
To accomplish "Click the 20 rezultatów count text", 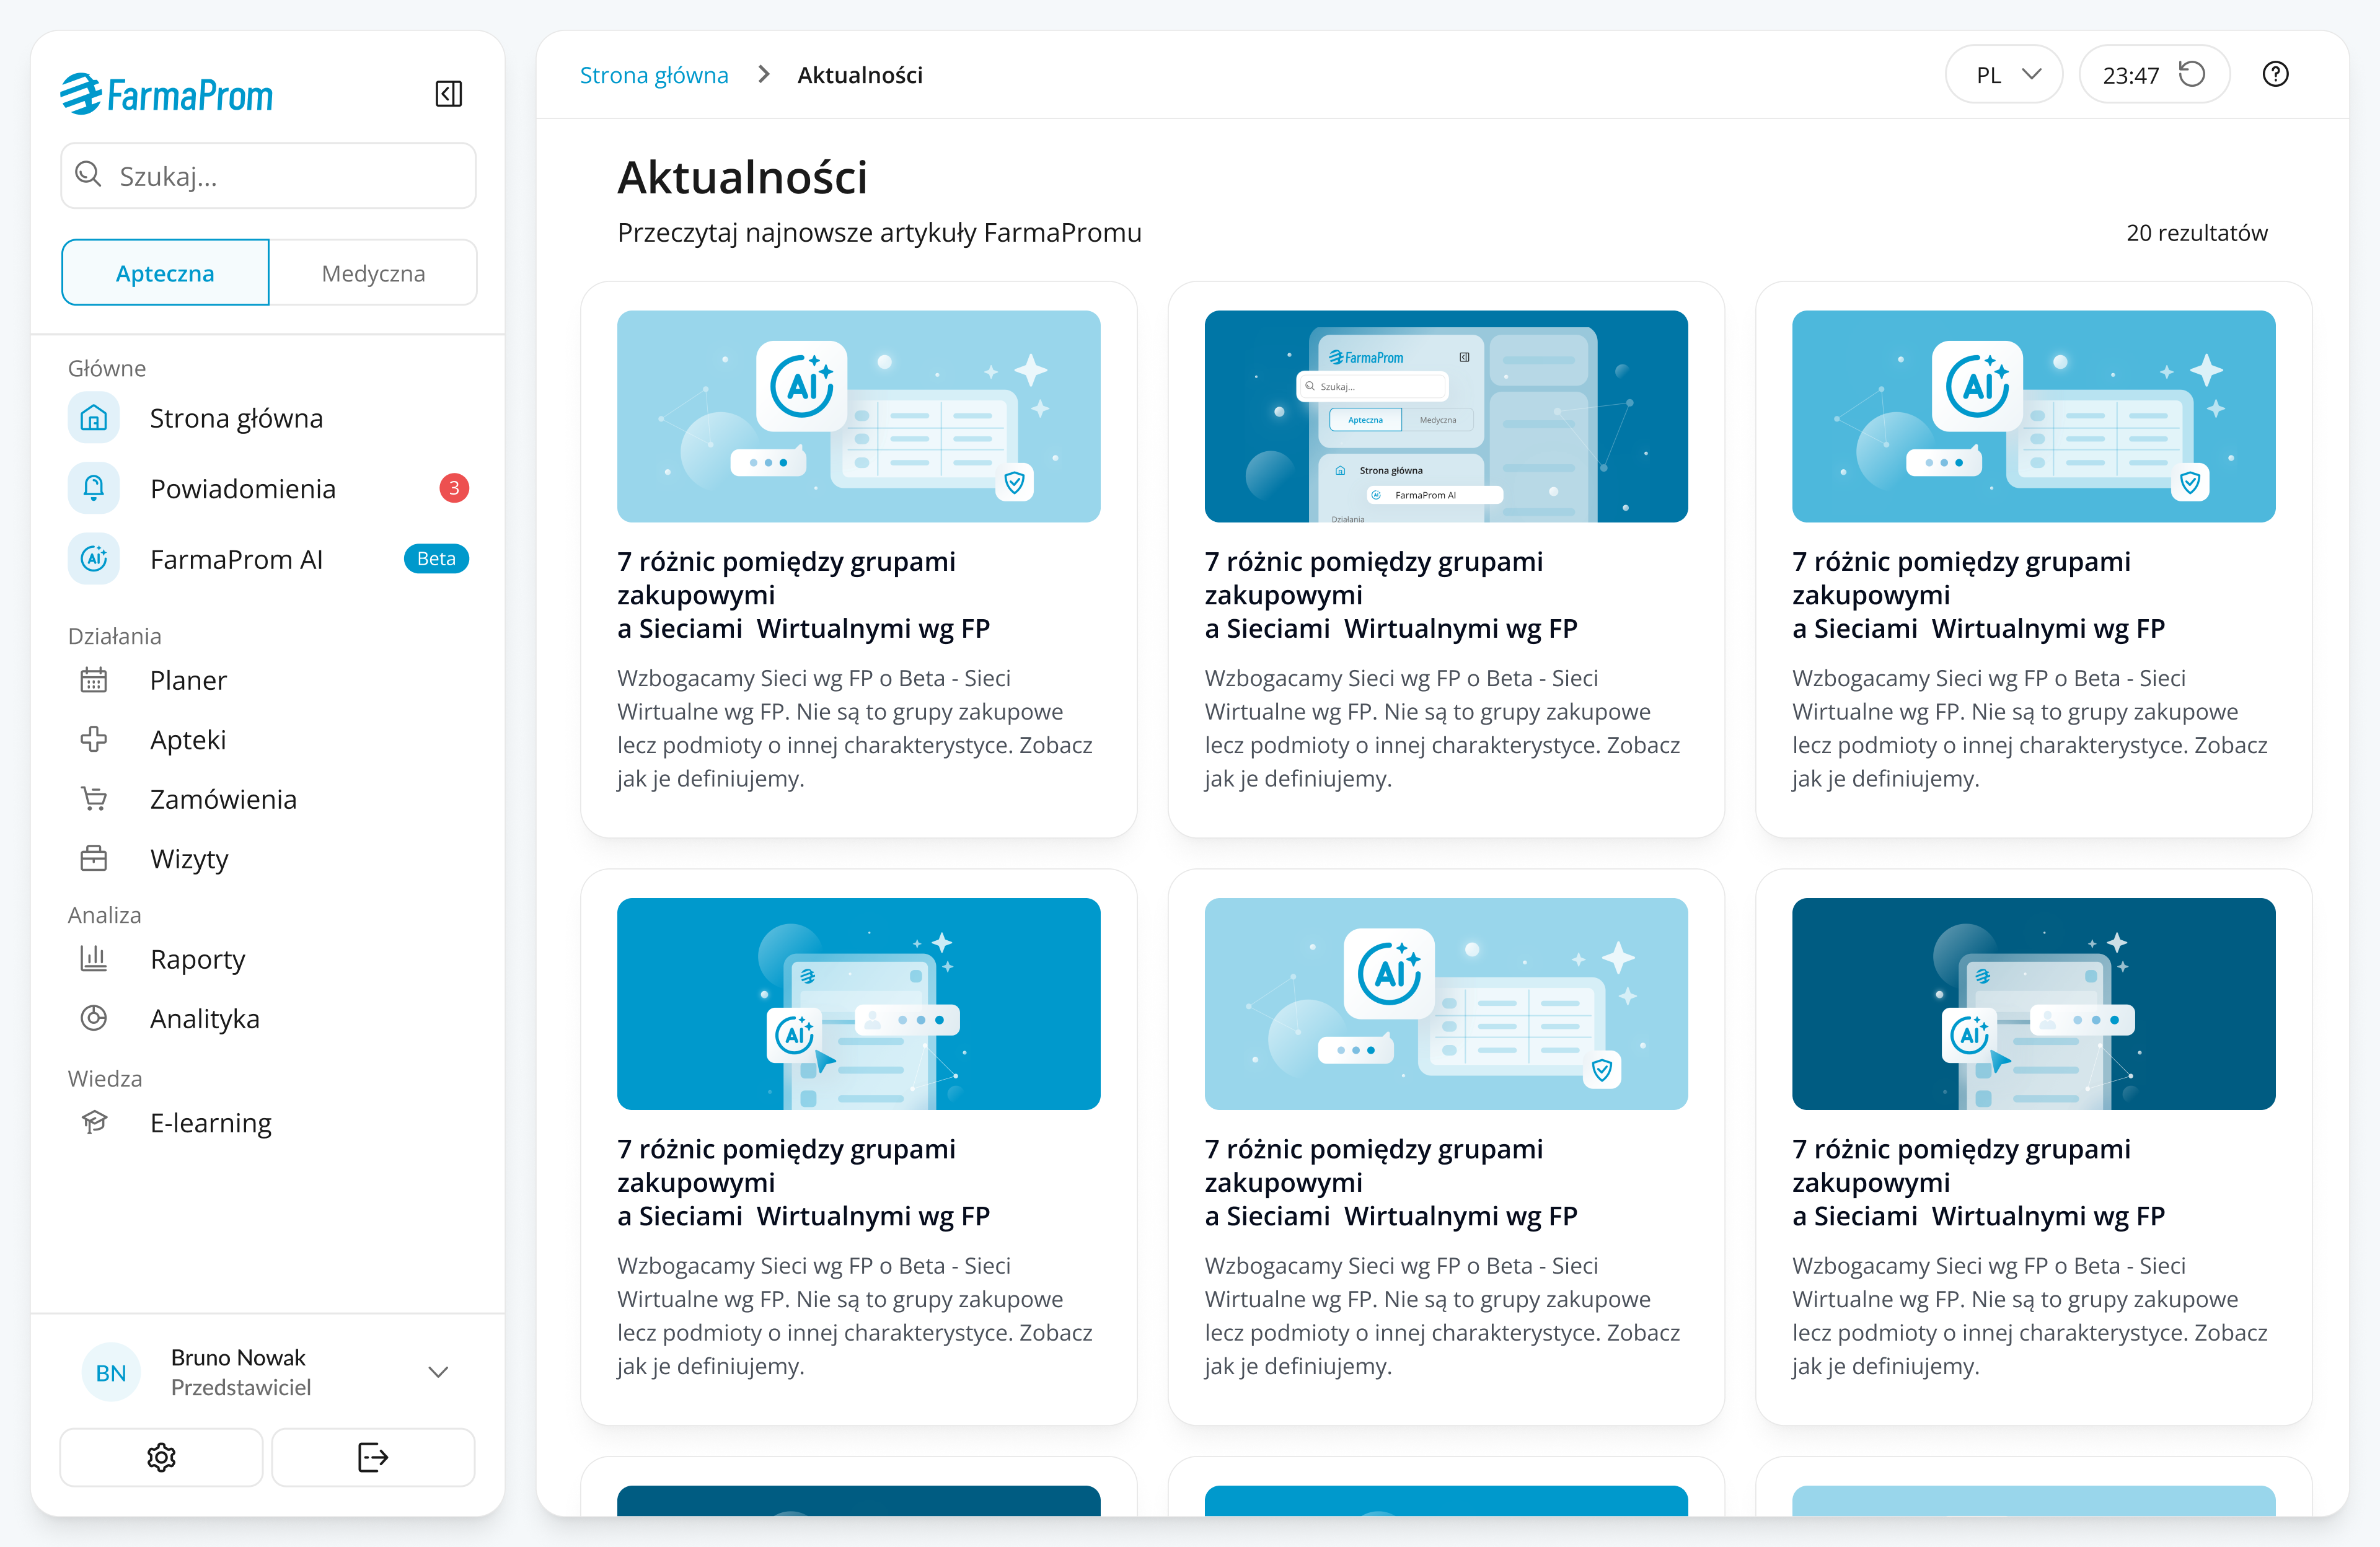I will pyautogui.click(x=2197, y=233).
